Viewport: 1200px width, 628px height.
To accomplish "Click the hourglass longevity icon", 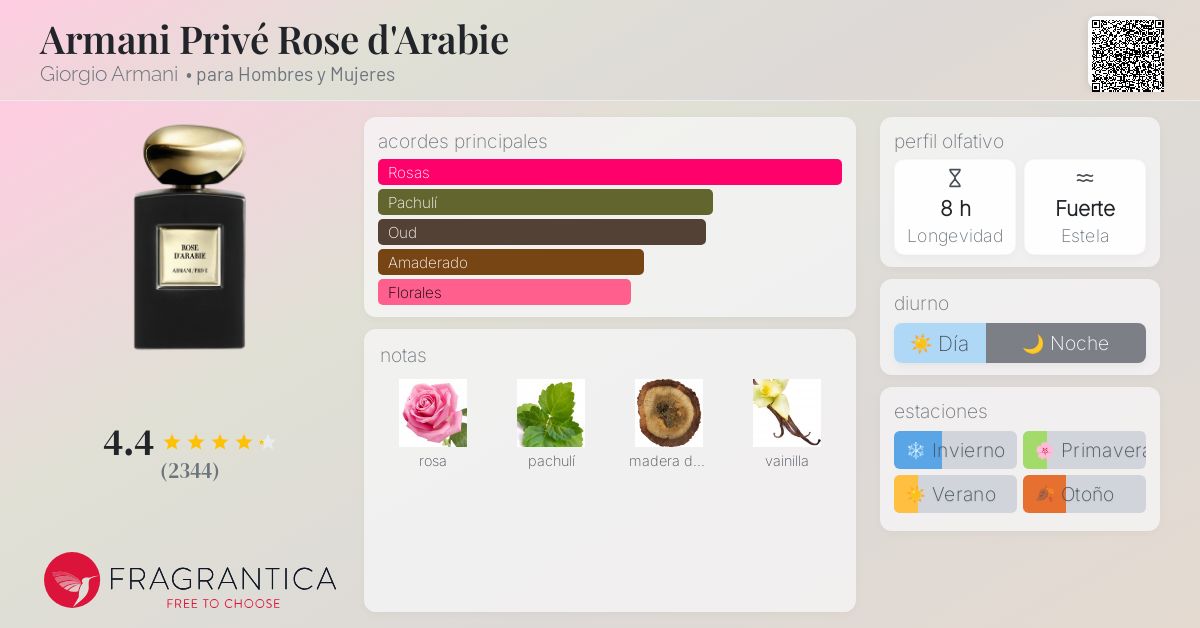I will pyautogui.click(x=954, y=179).
